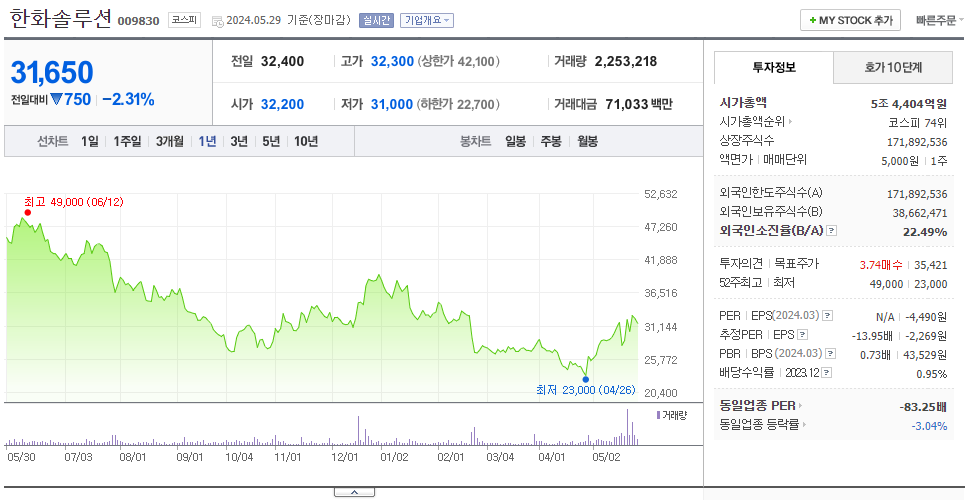Click the 봉차트 label
The width and height of the screenshot is (968, 500).
click(475, 141)
